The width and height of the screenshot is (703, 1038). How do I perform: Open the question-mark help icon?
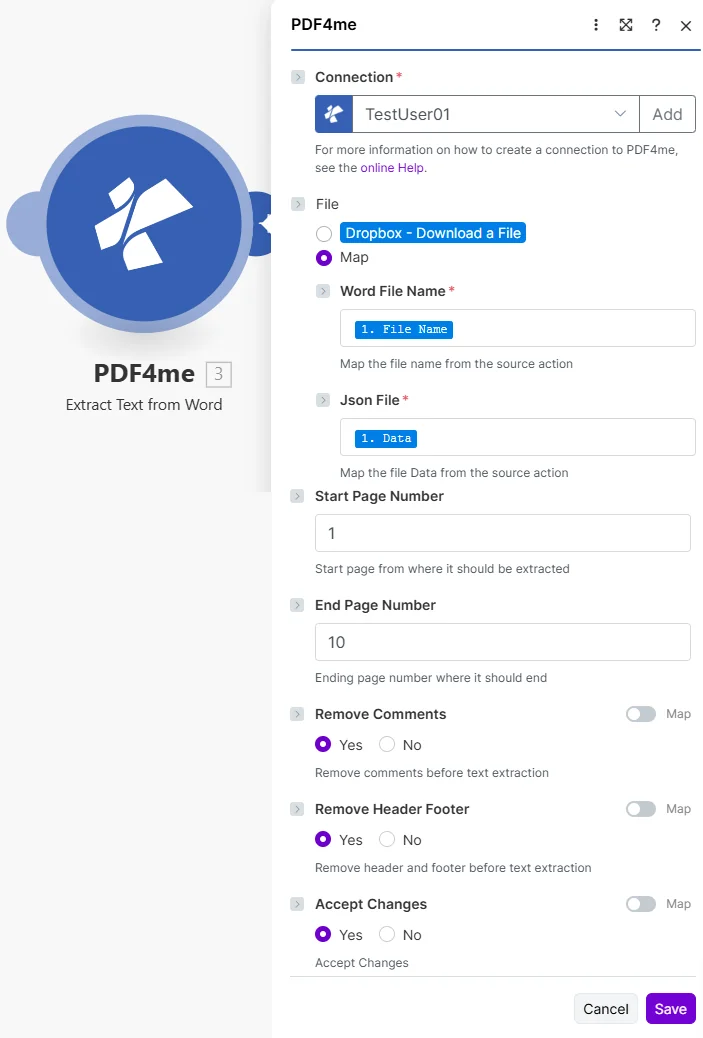[x=656, y=25]
